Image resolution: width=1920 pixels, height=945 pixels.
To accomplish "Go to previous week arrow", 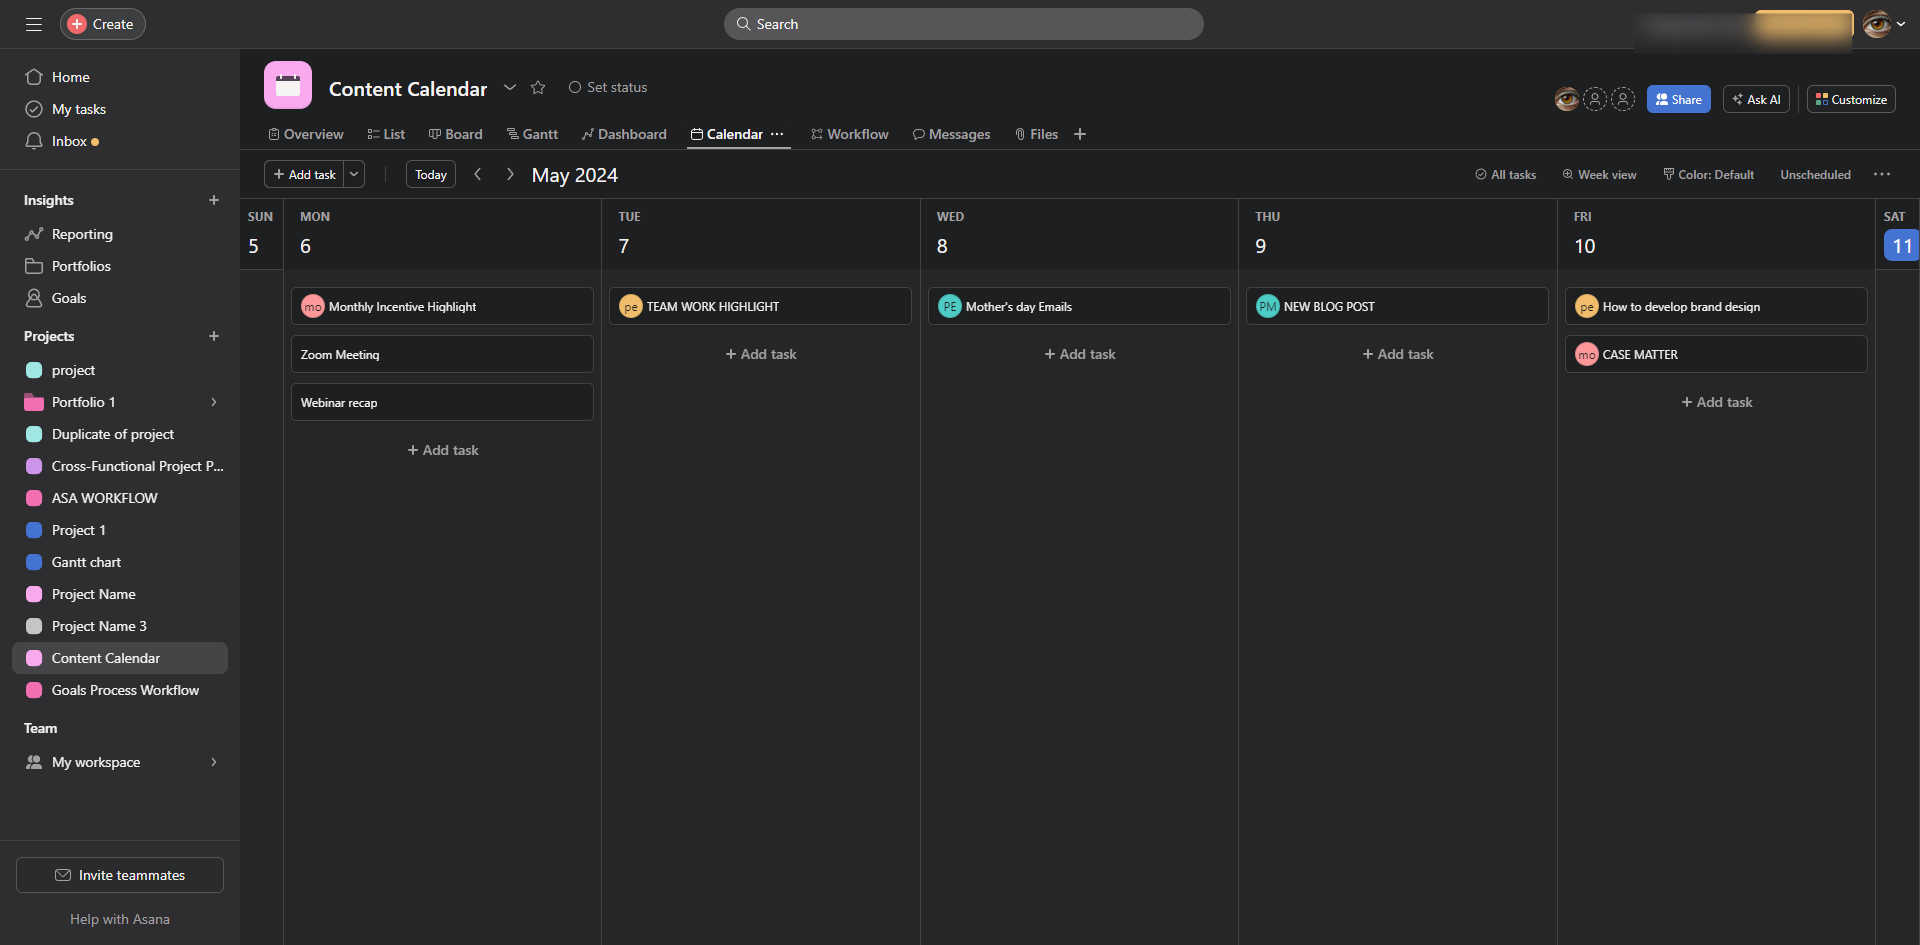I will coord(478,174).
